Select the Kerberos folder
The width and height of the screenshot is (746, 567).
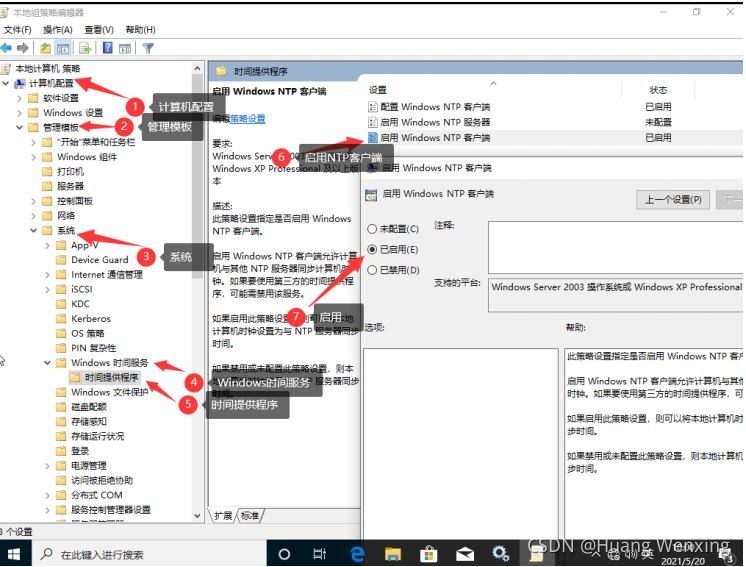91,319
